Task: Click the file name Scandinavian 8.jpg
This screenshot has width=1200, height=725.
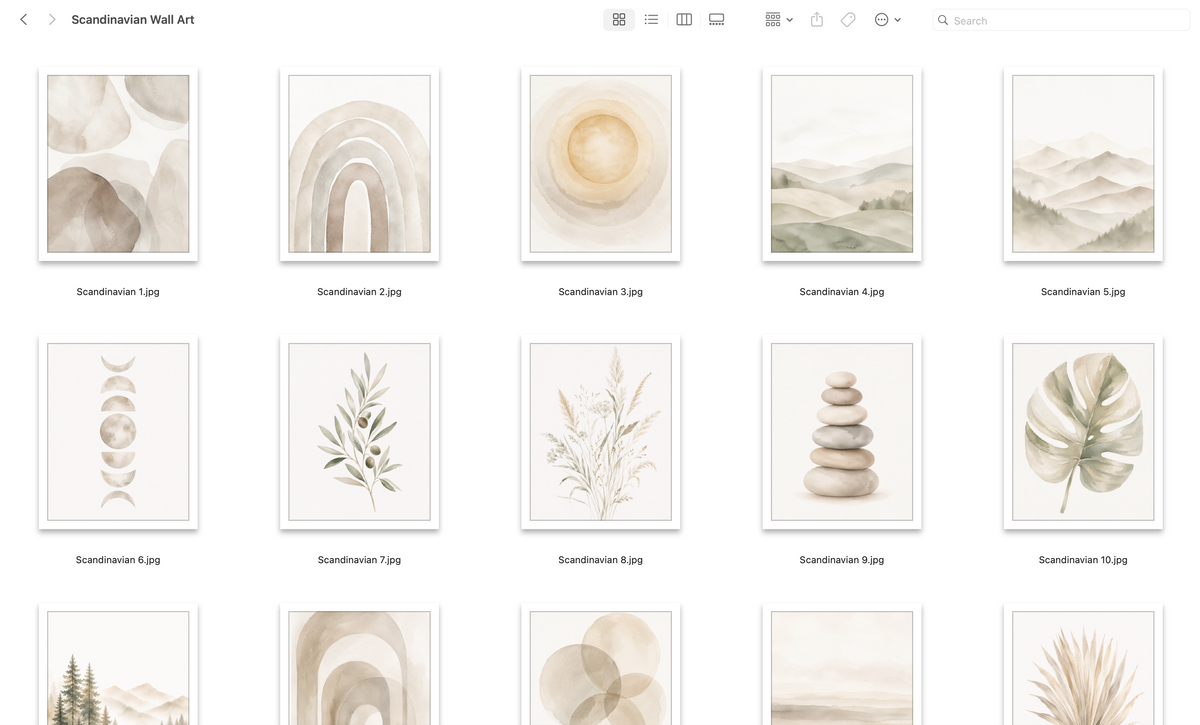Action: tap(600, 560)
